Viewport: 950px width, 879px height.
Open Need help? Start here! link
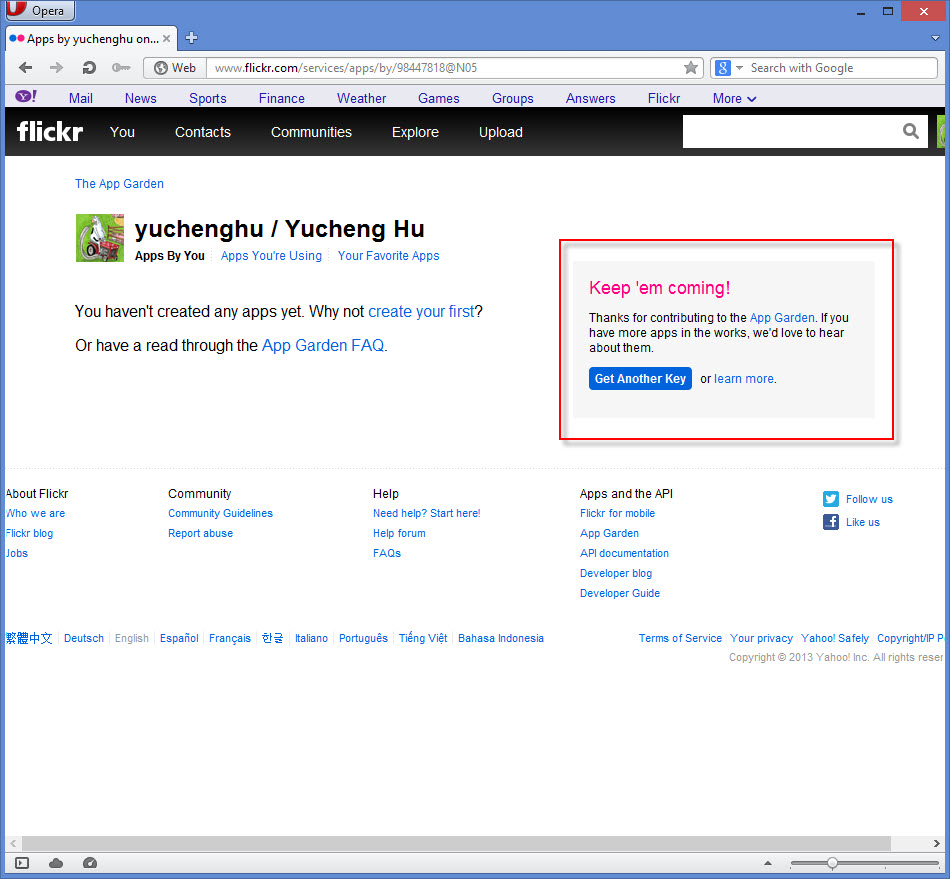coord(427,513)
